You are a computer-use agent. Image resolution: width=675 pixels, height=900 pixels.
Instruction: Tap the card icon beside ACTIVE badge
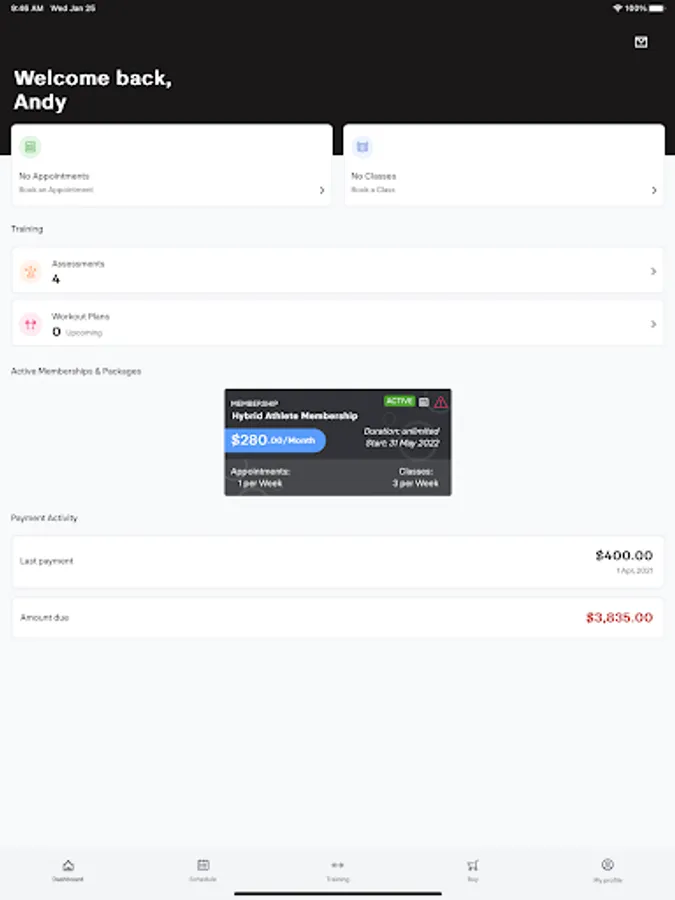424,402
